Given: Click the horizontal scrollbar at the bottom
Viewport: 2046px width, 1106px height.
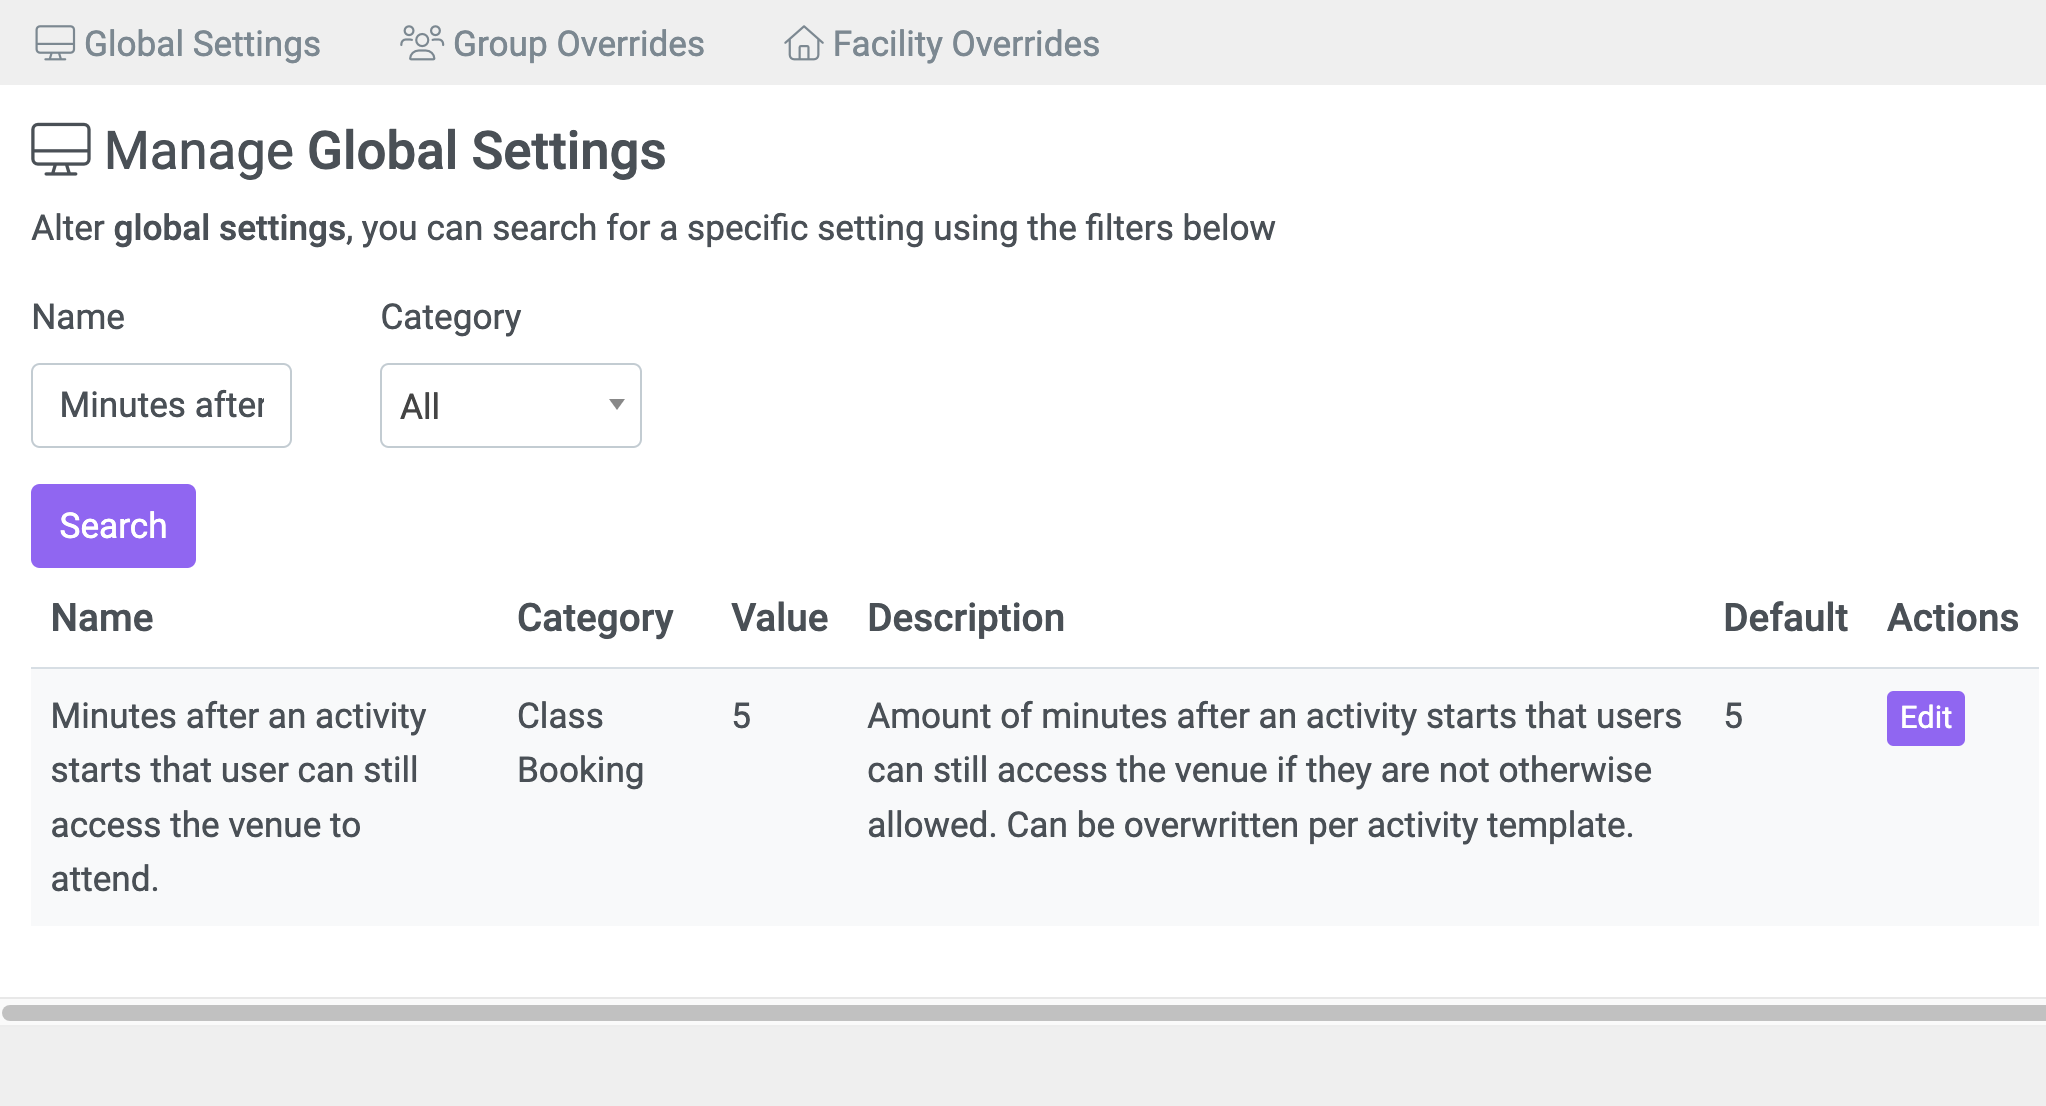Looking at the screenshot, I should point(1022,1013).
